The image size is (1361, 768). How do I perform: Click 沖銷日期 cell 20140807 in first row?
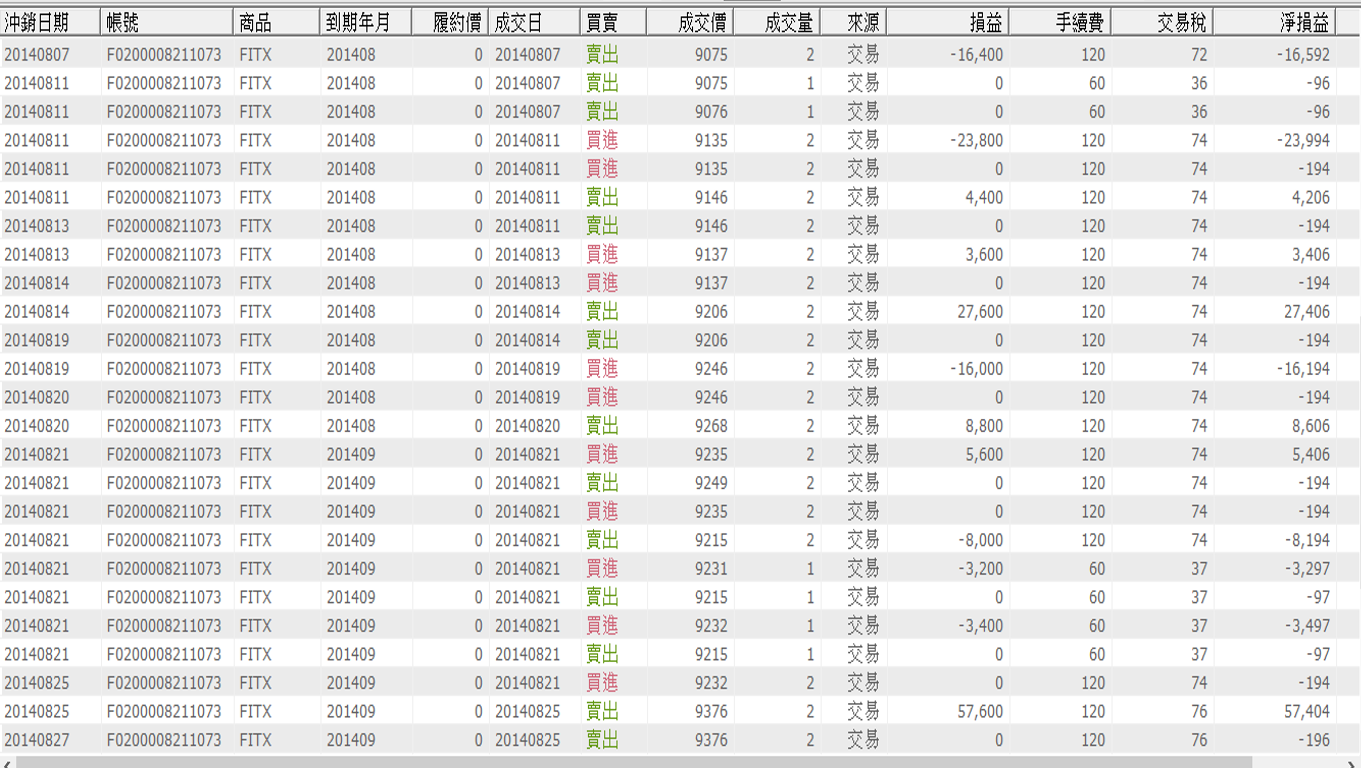click(37, 55)
